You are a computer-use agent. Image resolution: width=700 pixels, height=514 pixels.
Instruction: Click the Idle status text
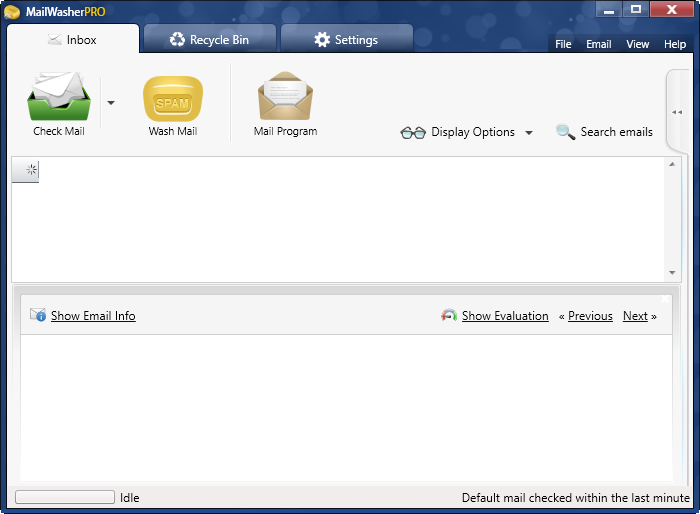pyautogui.click(x=129, y=497)
